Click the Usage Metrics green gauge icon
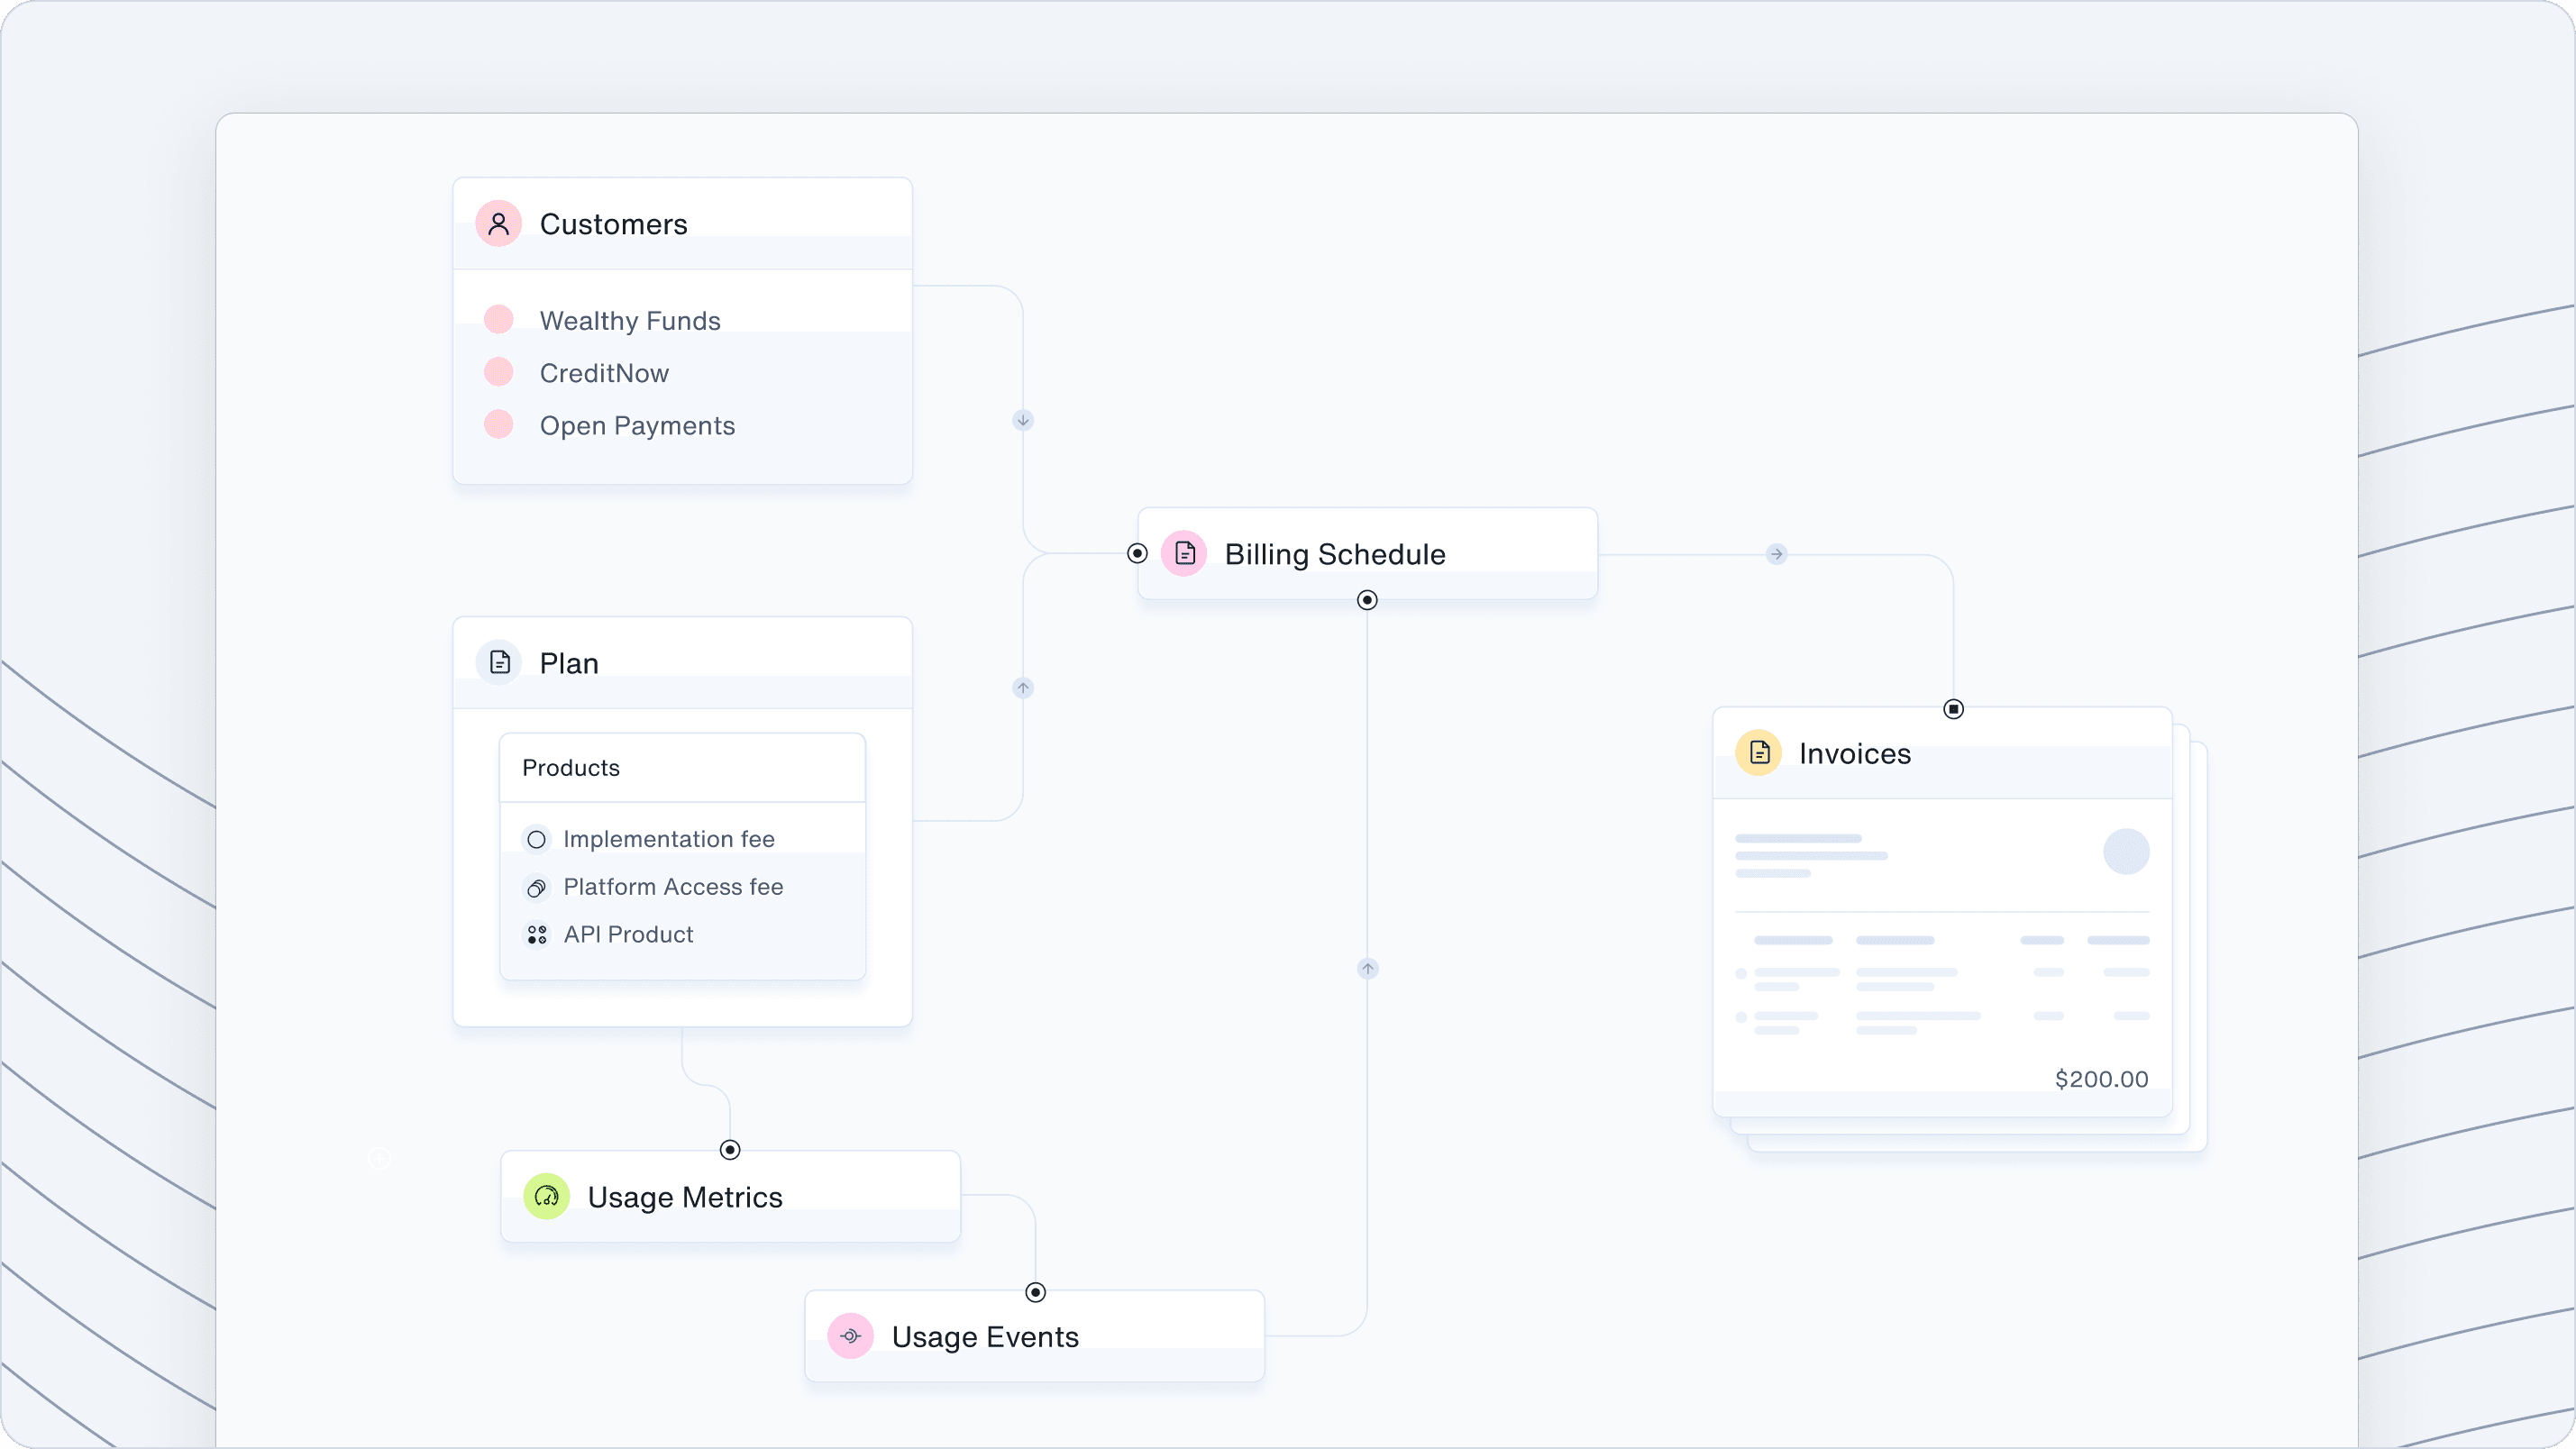Image resolution: width=2576 pixels, height=1449 pixels. (x=547, y=1196)
